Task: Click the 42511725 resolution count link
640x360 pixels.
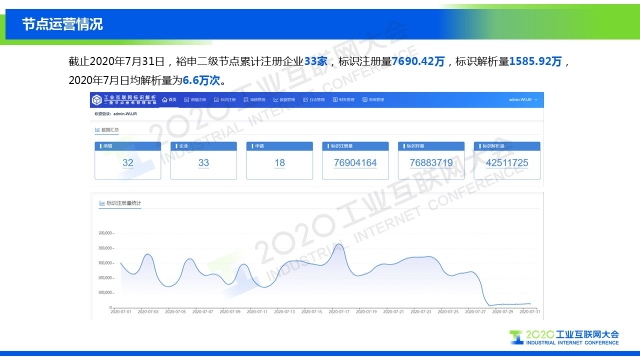Action: coord(507,163)
